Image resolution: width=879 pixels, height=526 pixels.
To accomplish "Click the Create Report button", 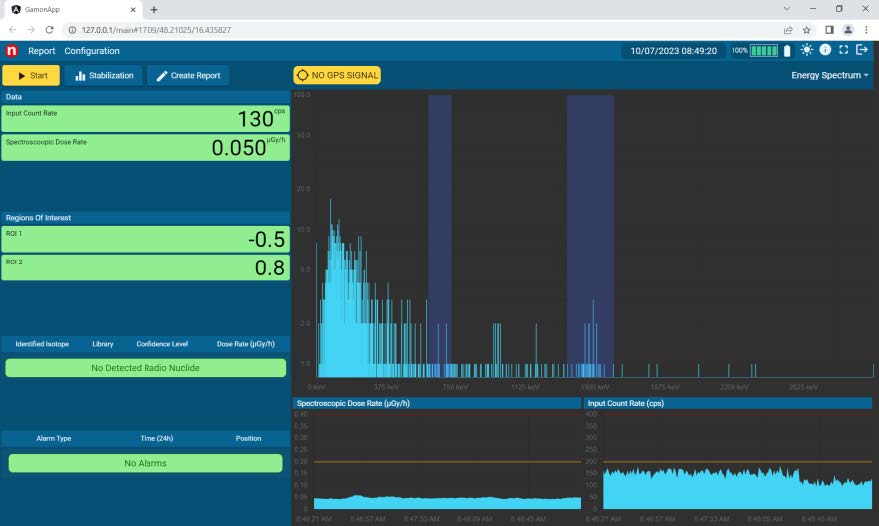I will (x=188, y=75).
